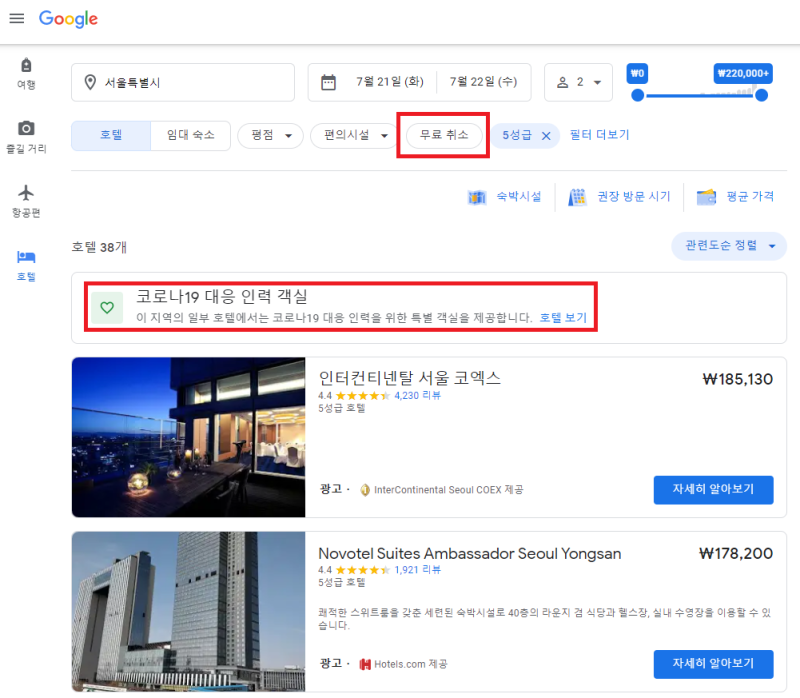Click the person icon in guests selector

562,82
